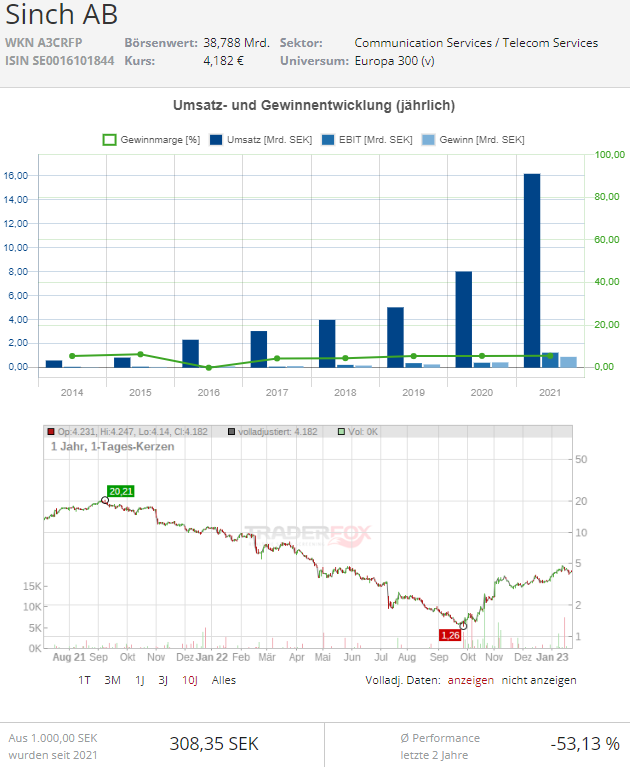Toggle Gewinnmarge [%] legend swatch

pos(110,140)
